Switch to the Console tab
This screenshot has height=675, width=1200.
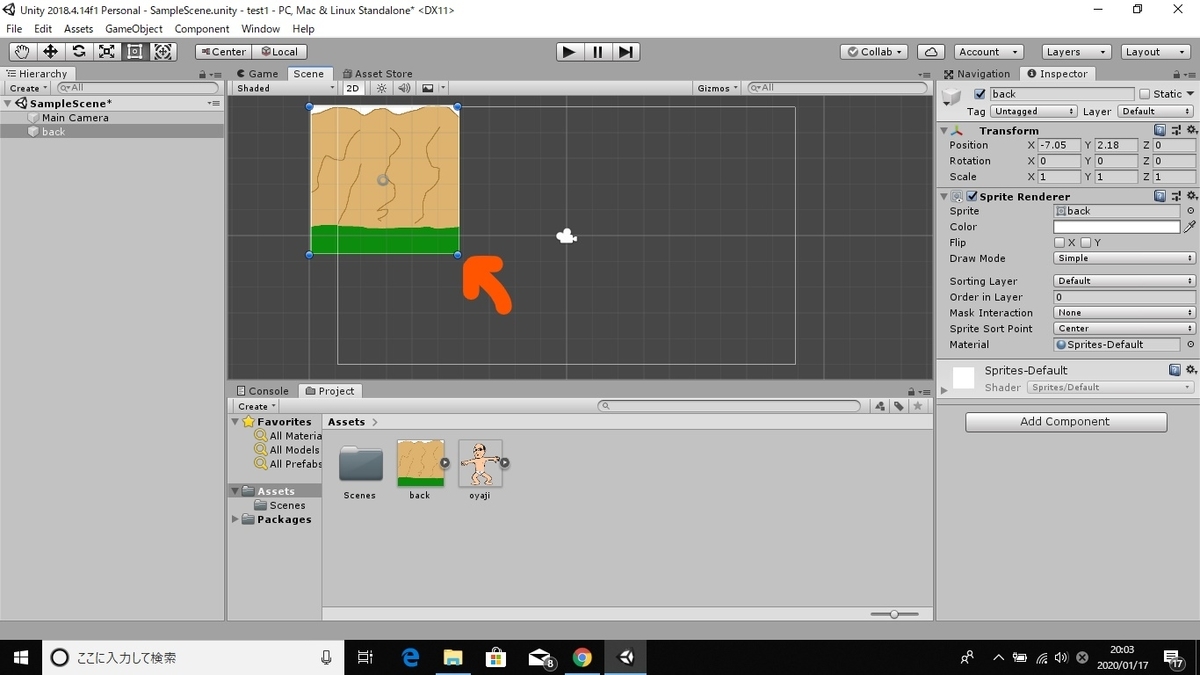point(262,391)
